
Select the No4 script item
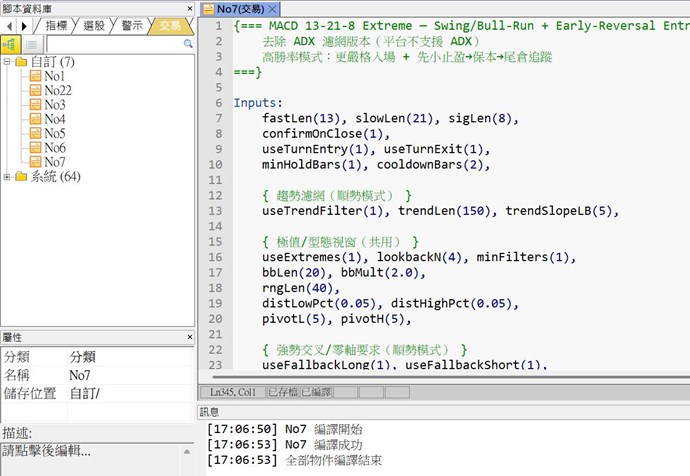[54, 119]
